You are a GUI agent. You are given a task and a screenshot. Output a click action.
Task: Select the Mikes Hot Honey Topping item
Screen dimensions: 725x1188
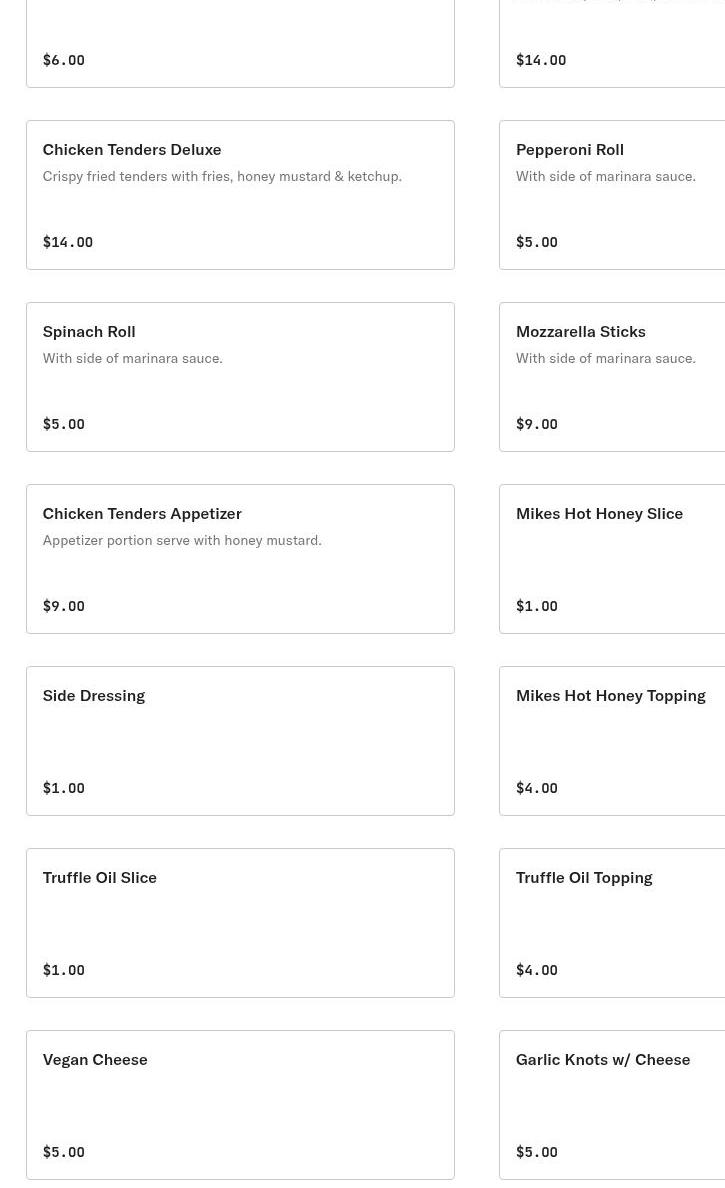click(612, 740)
